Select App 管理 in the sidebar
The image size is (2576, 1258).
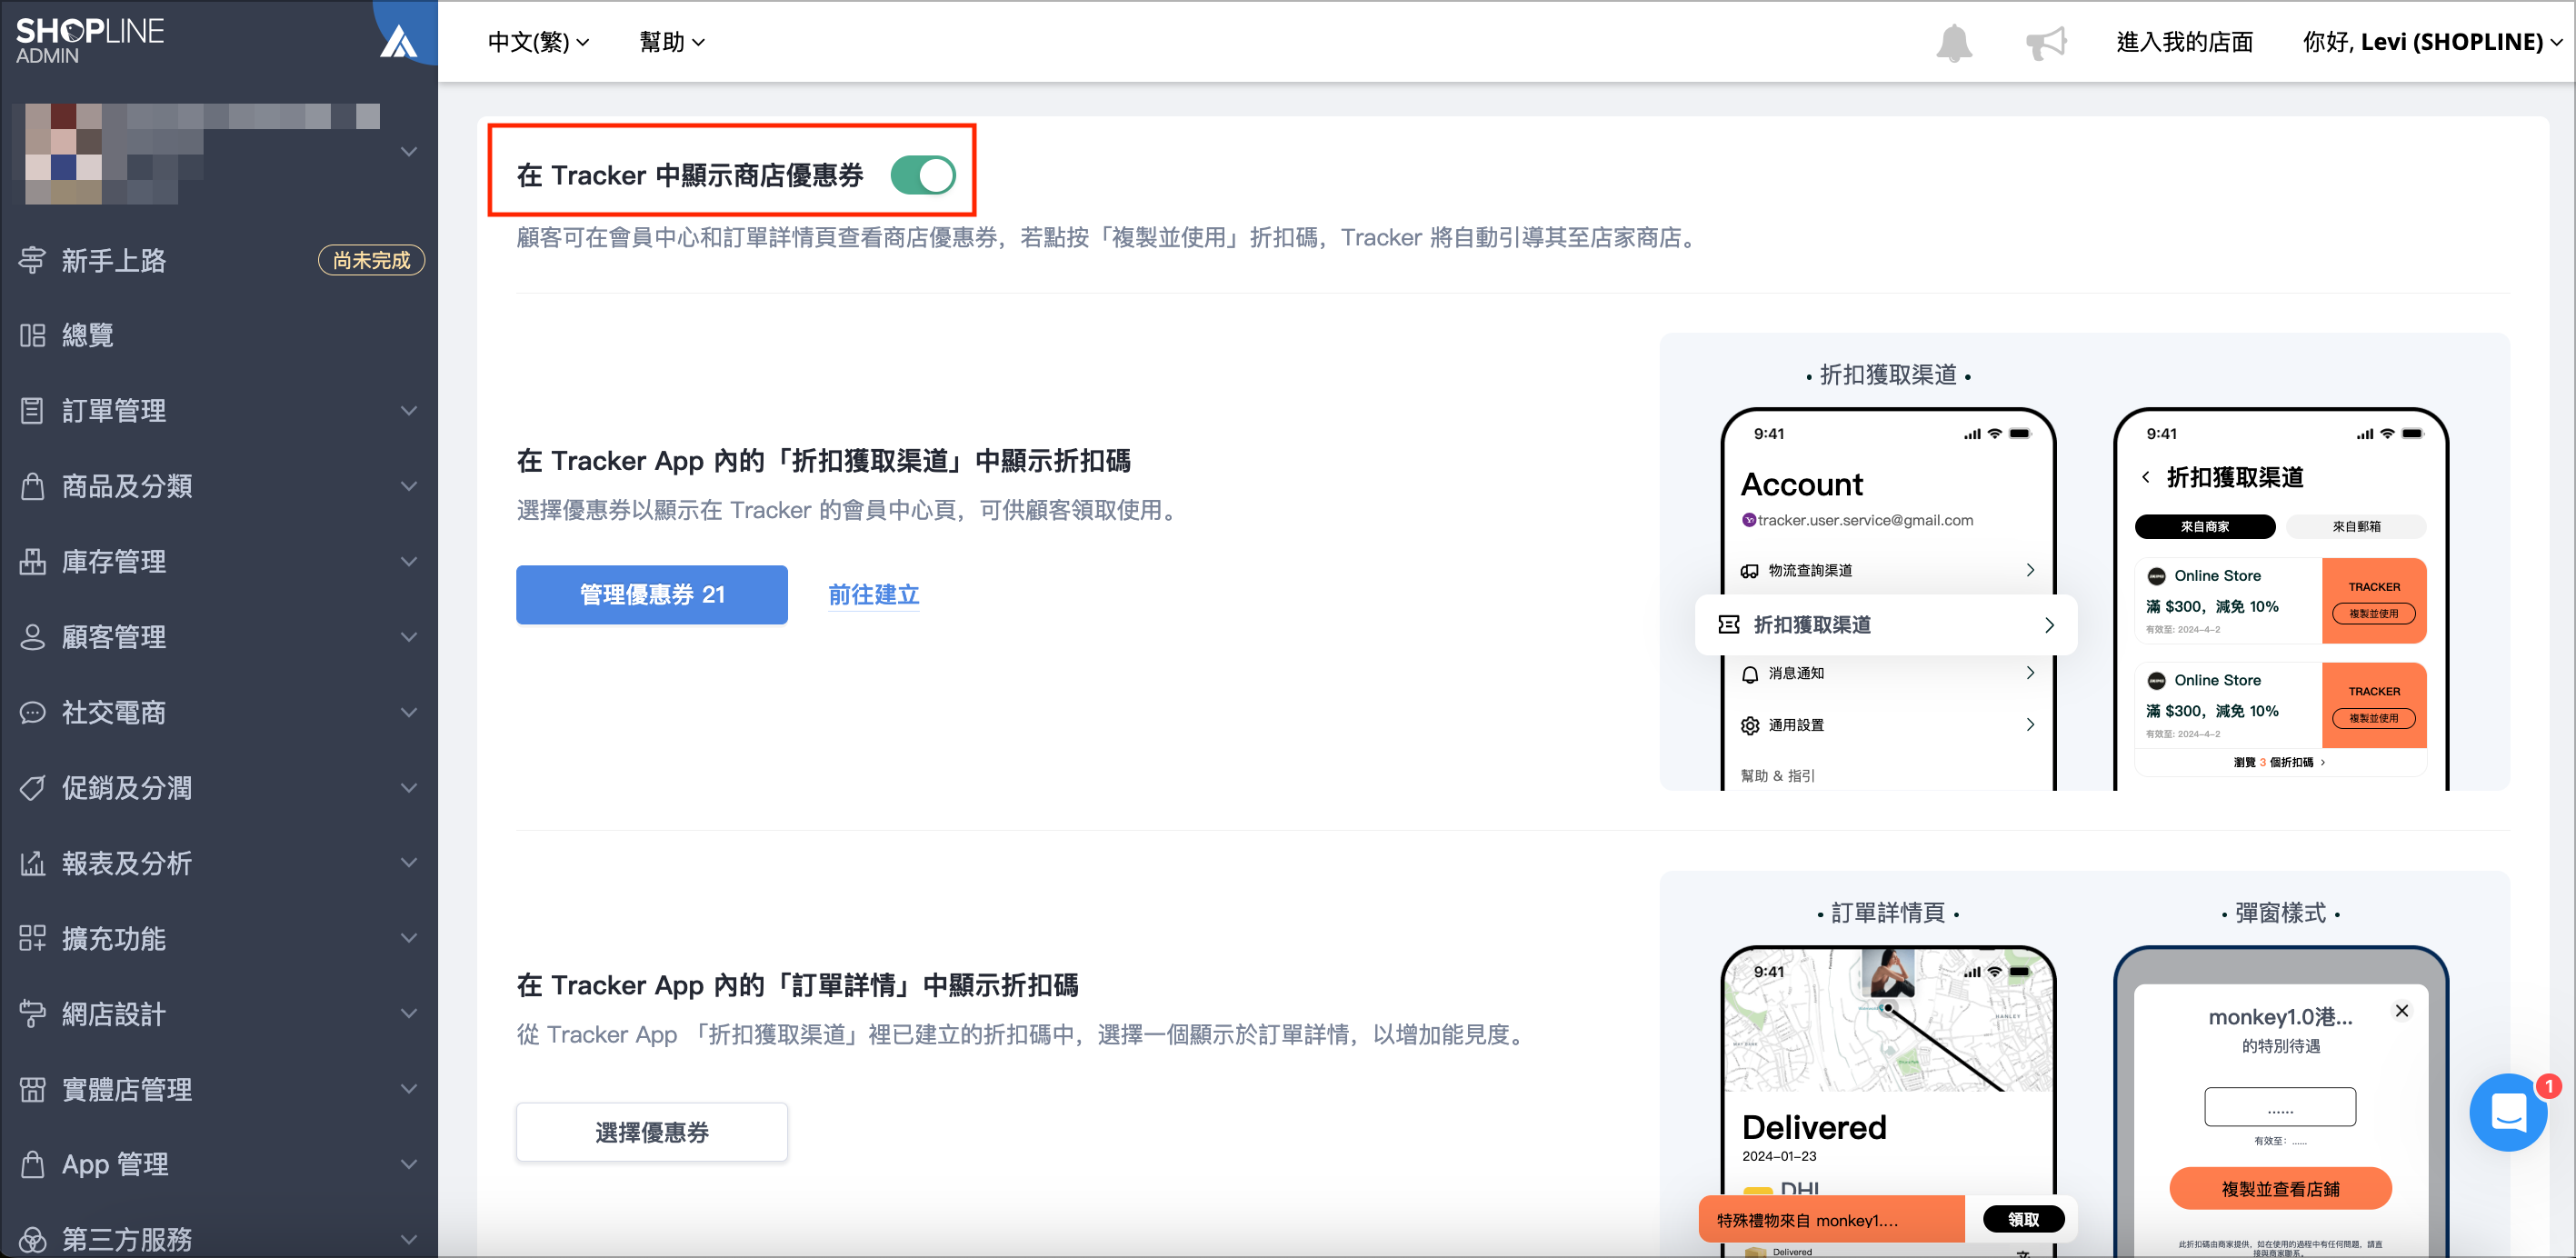coord(218,1164)
